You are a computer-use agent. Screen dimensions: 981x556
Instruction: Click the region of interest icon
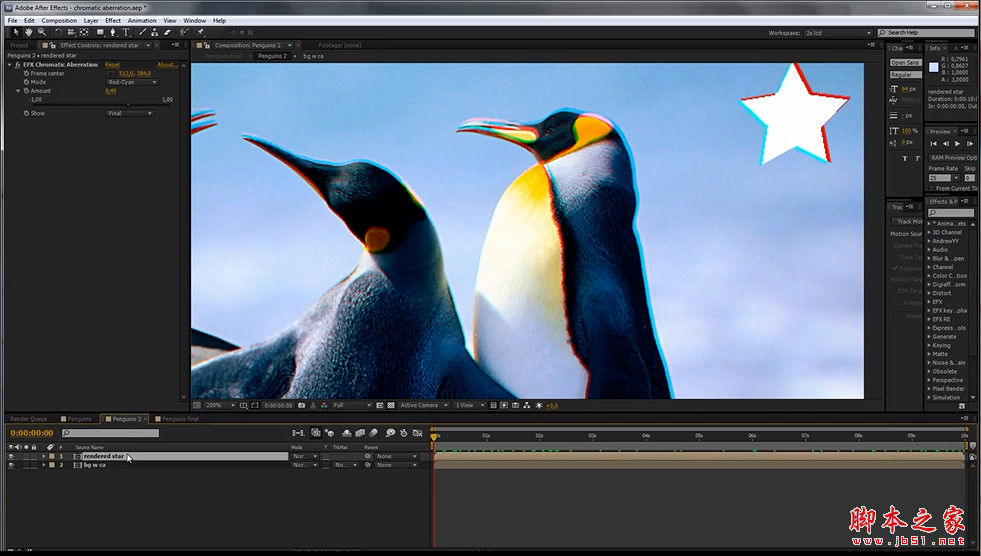[380, 405]
